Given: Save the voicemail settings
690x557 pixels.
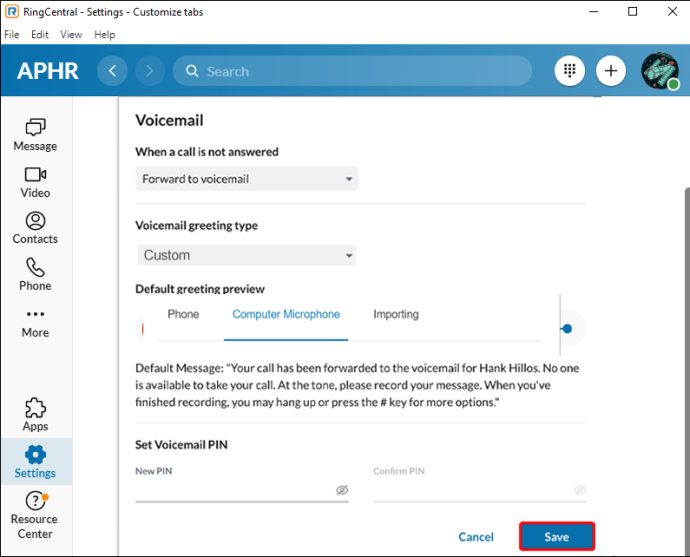Looking at the screenshot, I should click(556, 537).
